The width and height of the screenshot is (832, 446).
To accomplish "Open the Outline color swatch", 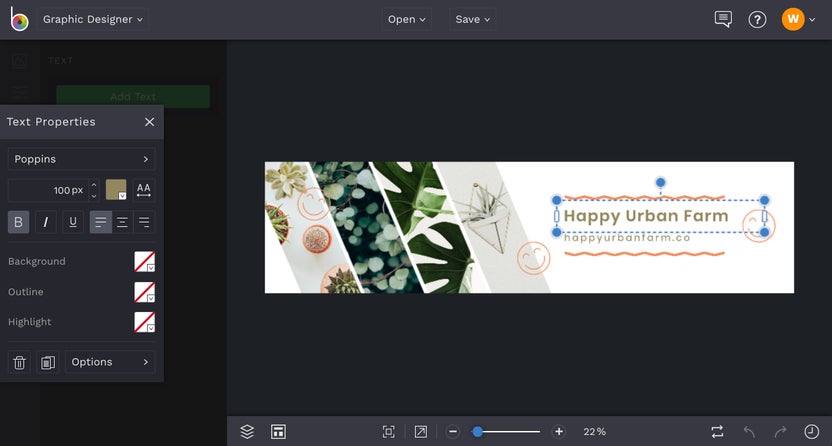I will tap(144, 292).
